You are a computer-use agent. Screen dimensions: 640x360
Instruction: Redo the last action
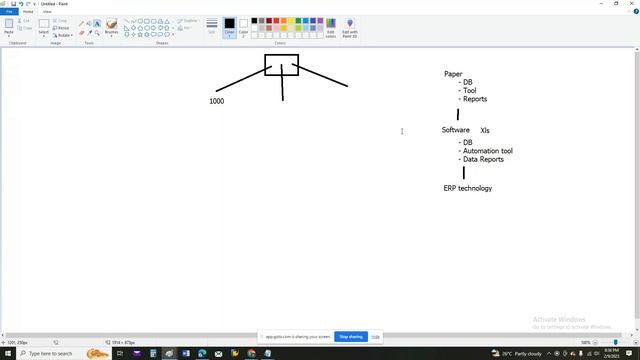pos(28,4)
